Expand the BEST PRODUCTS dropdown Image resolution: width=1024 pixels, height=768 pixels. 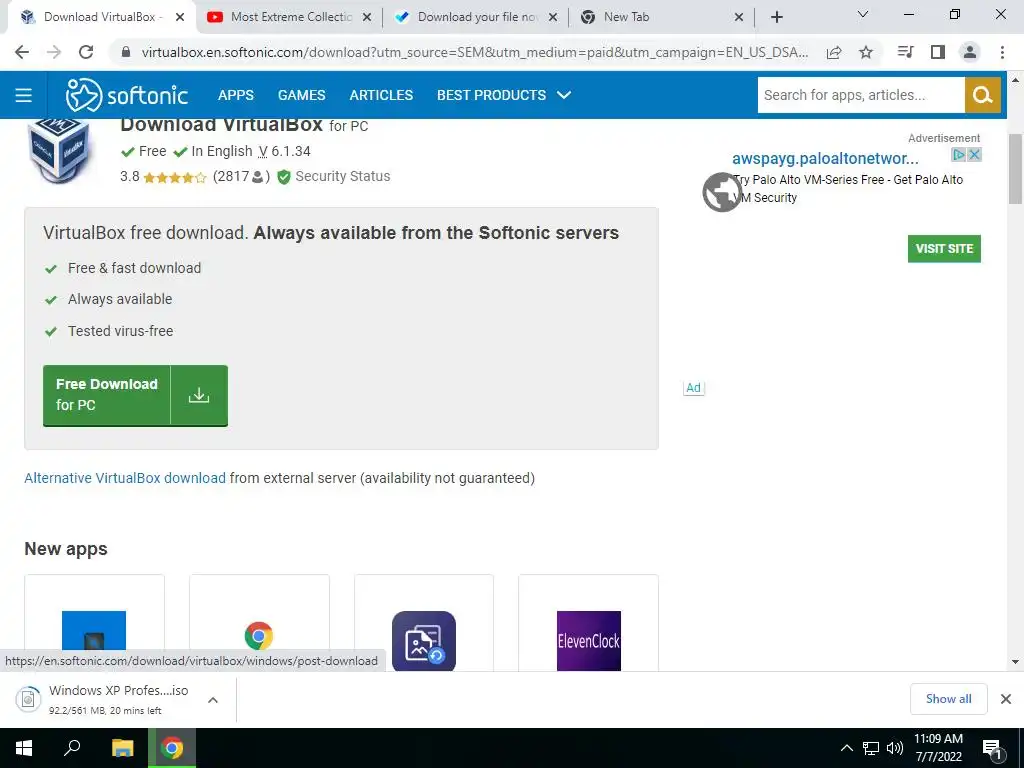pos(504,95)
